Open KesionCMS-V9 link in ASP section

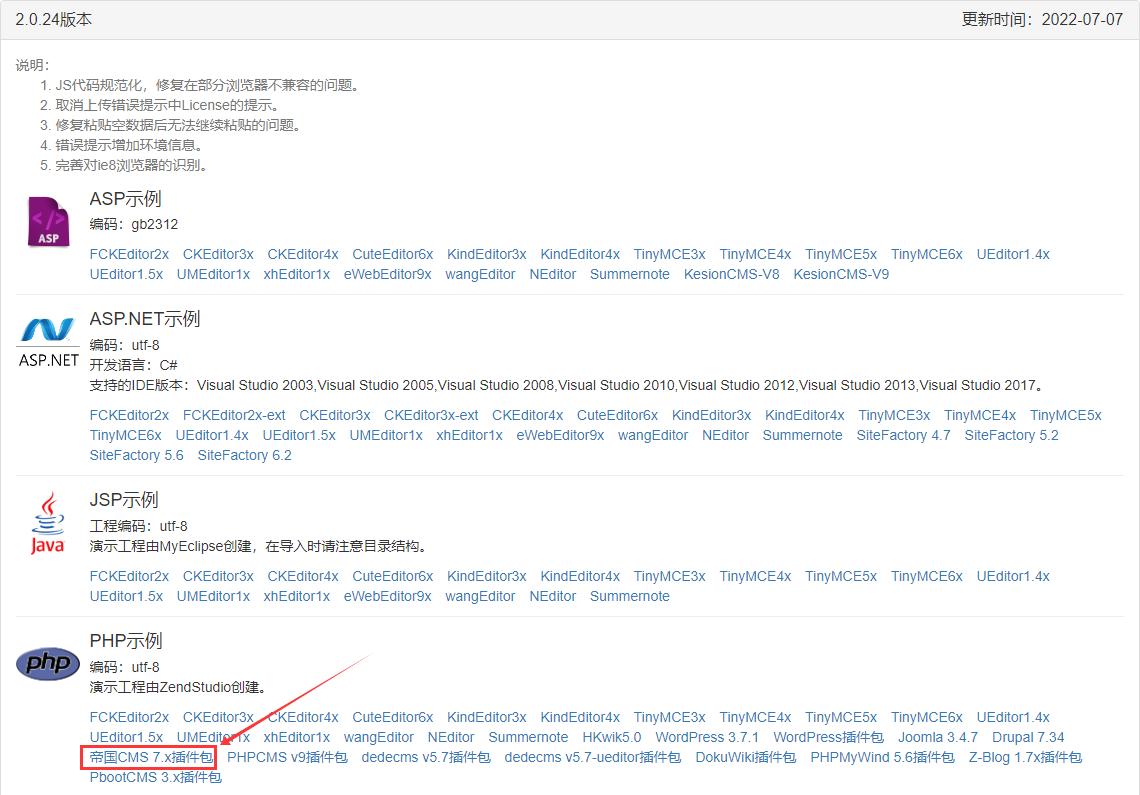841,274
